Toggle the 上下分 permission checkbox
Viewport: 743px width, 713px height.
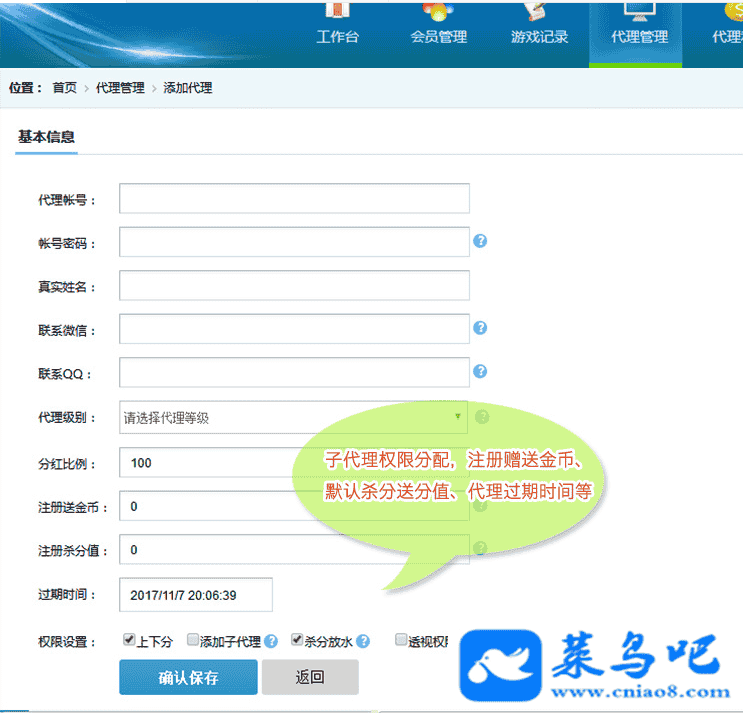[129, 640]
